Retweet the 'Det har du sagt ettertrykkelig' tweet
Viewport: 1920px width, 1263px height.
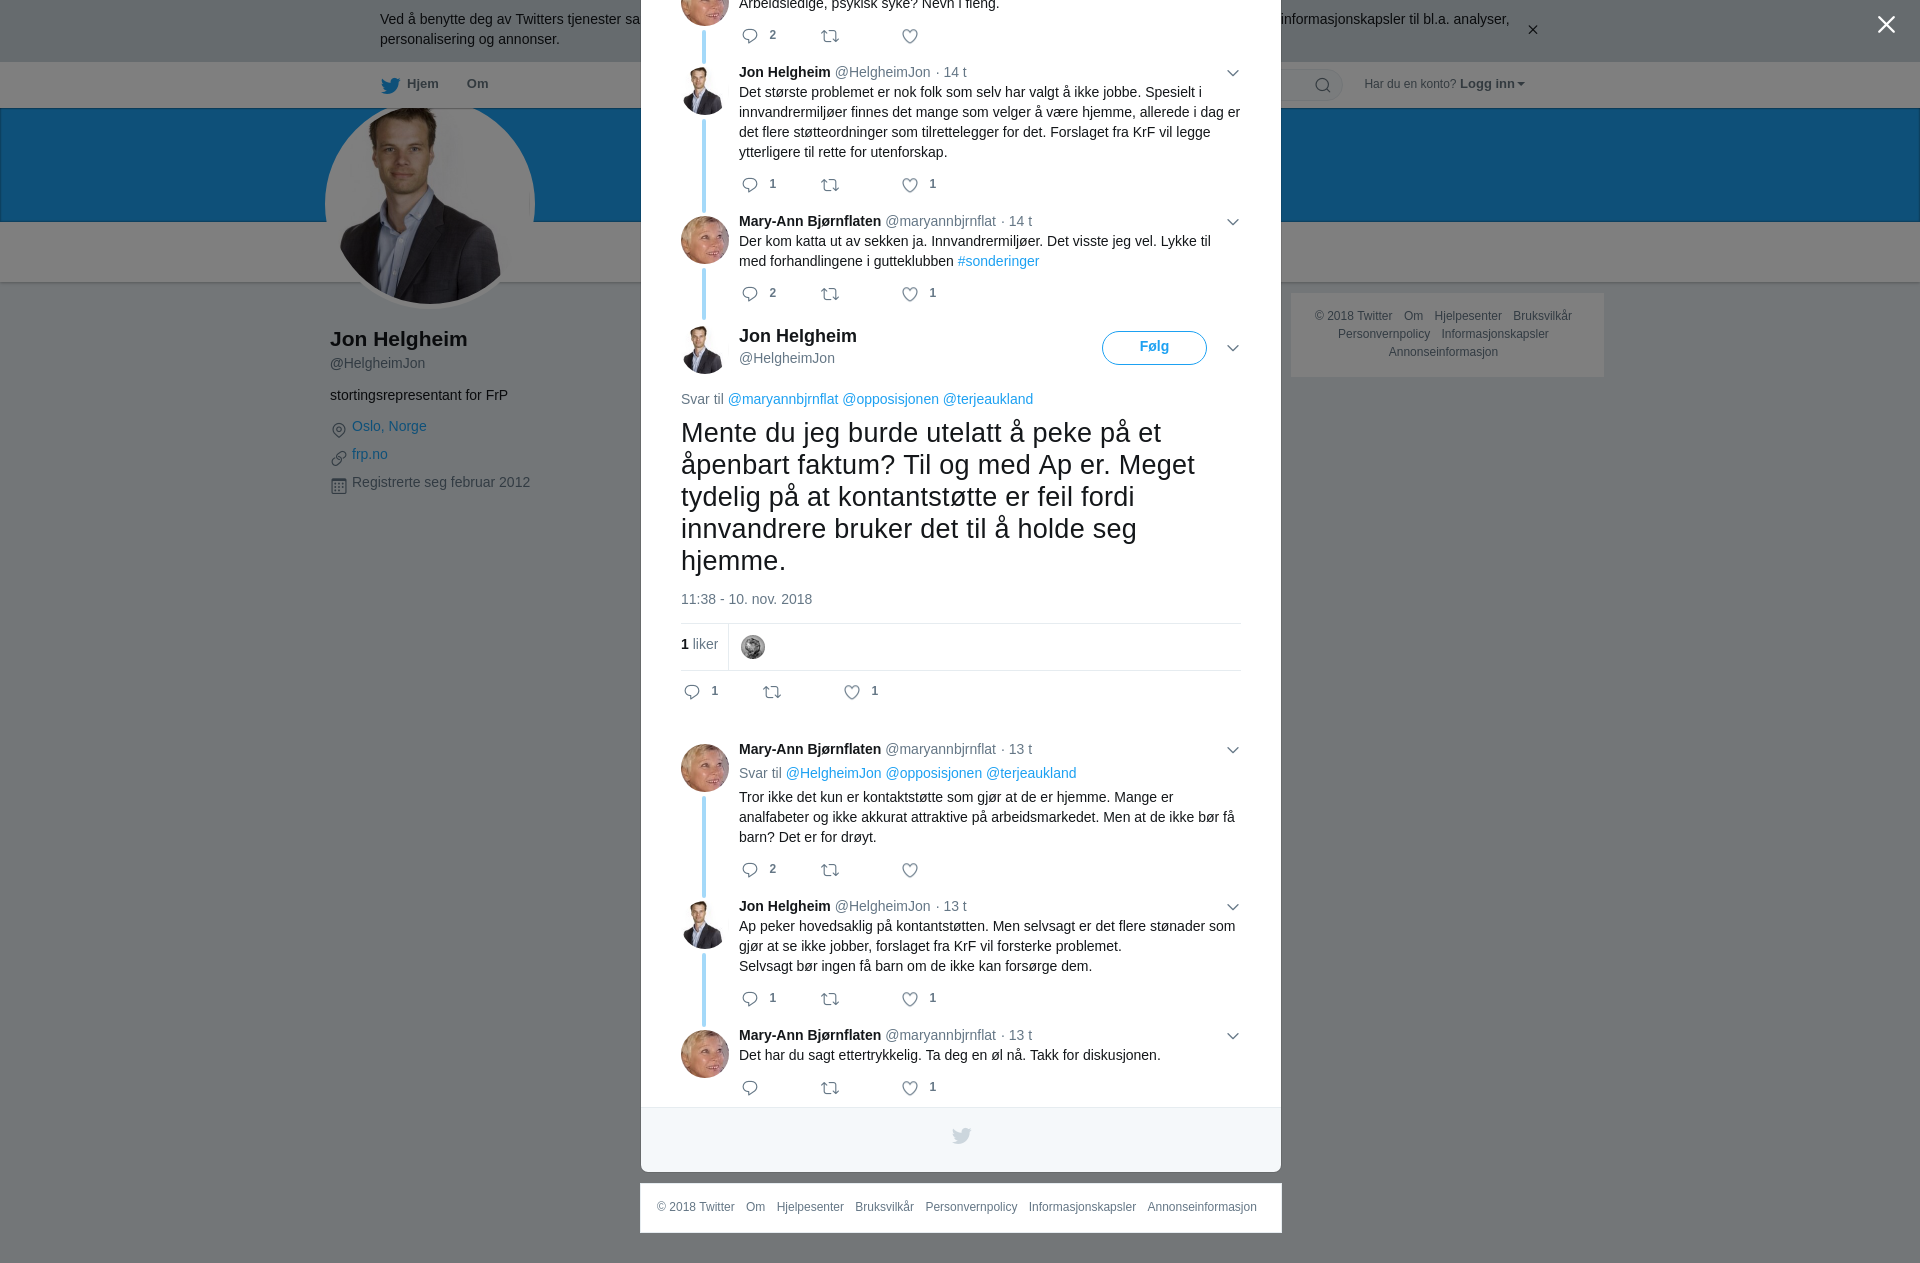click(x=830, y=1088)
